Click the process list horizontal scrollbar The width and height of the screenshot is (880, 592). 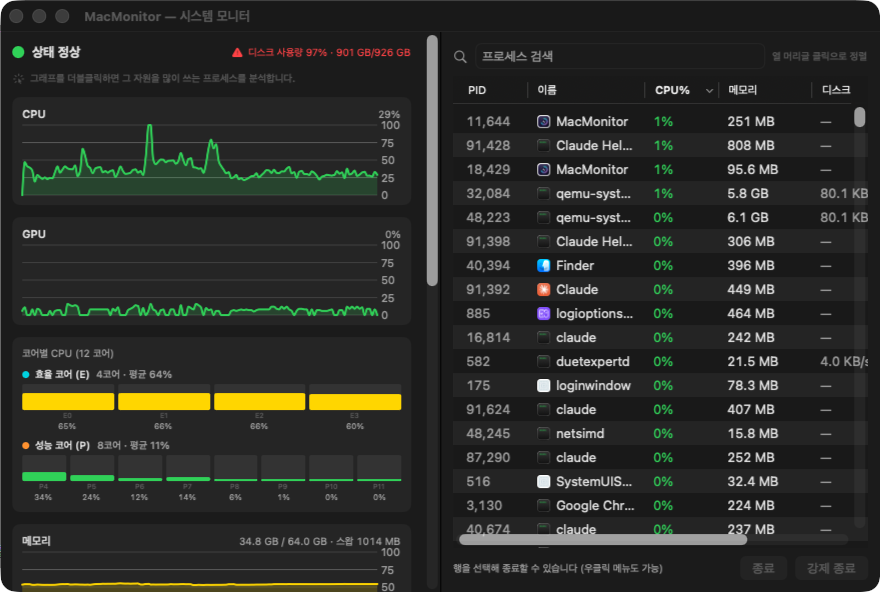pyautogui.click(x=603, y=540)
